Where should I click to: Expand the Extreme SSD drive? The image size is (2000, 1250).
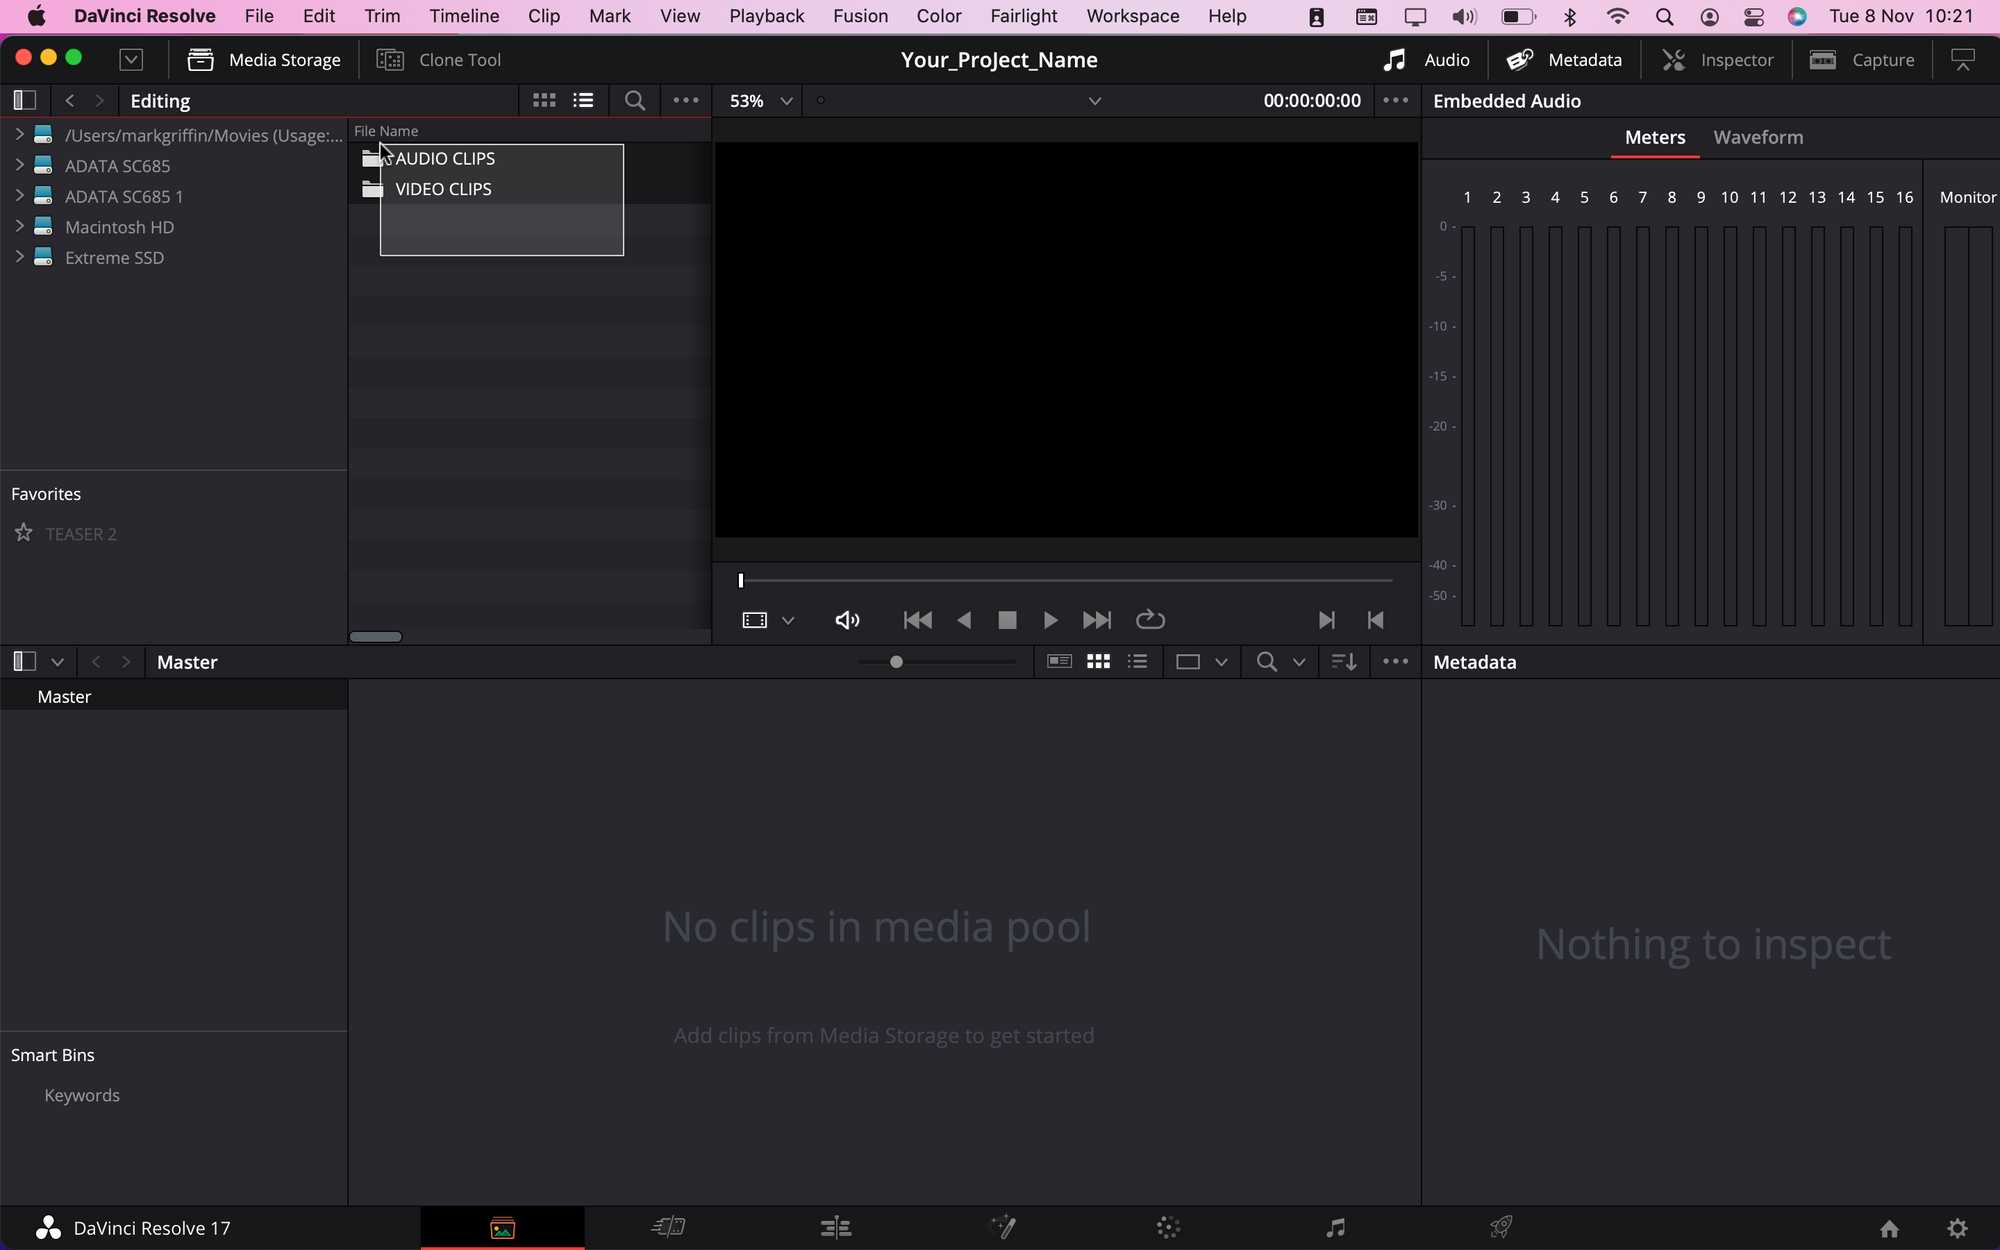coord(19,257)
